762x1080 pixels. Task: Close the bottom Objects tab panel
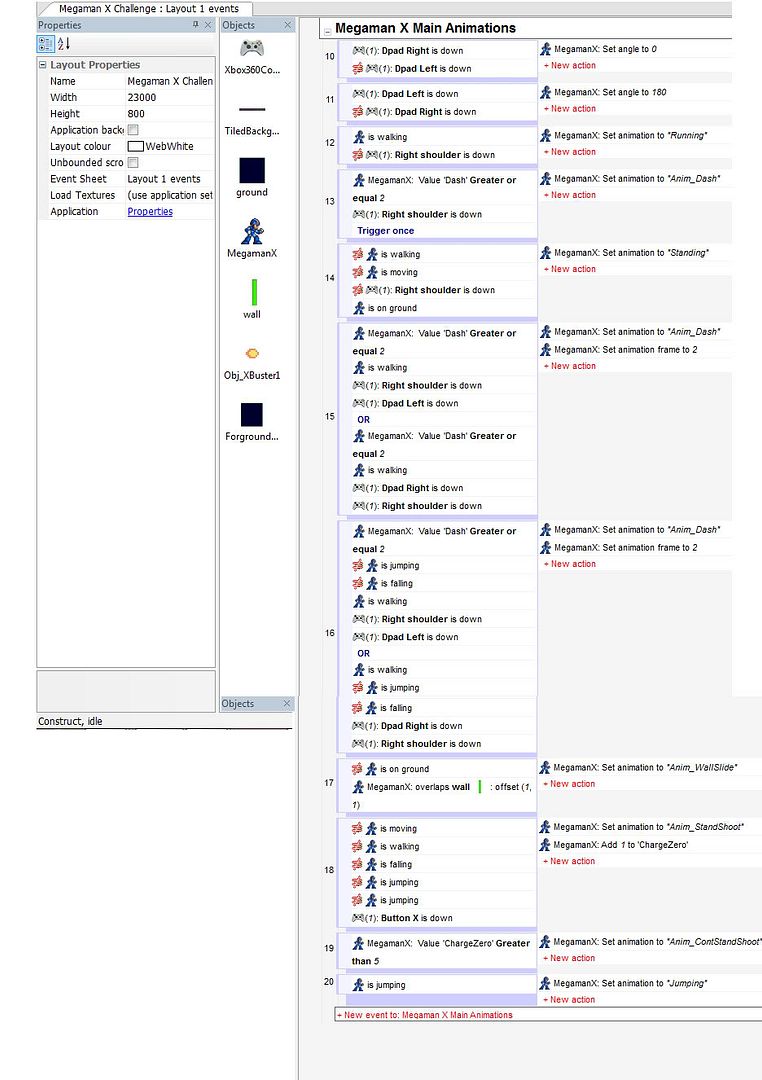(x=287, y=703)
